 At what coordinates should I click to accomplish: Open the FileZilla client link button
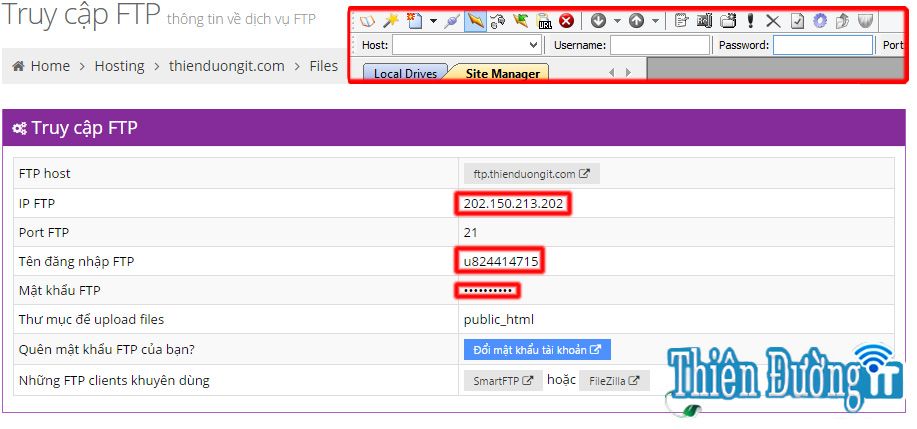pyautogui.click(x=614, y=381)
